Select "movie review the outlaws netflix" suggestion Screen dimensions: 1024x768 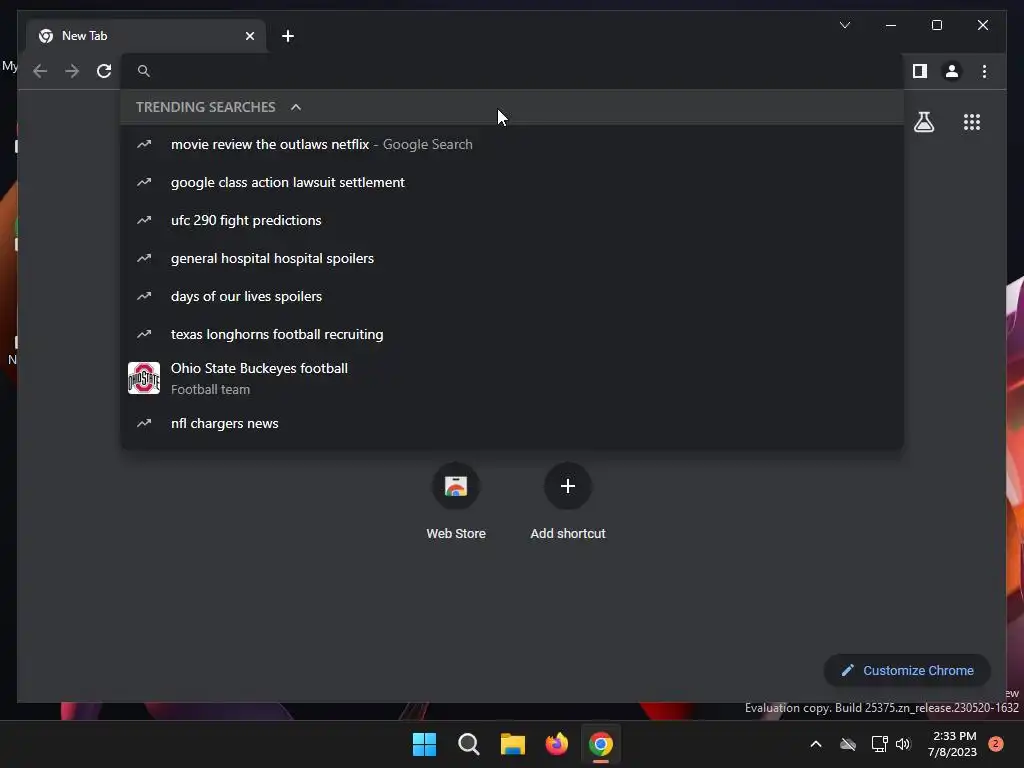512,144
